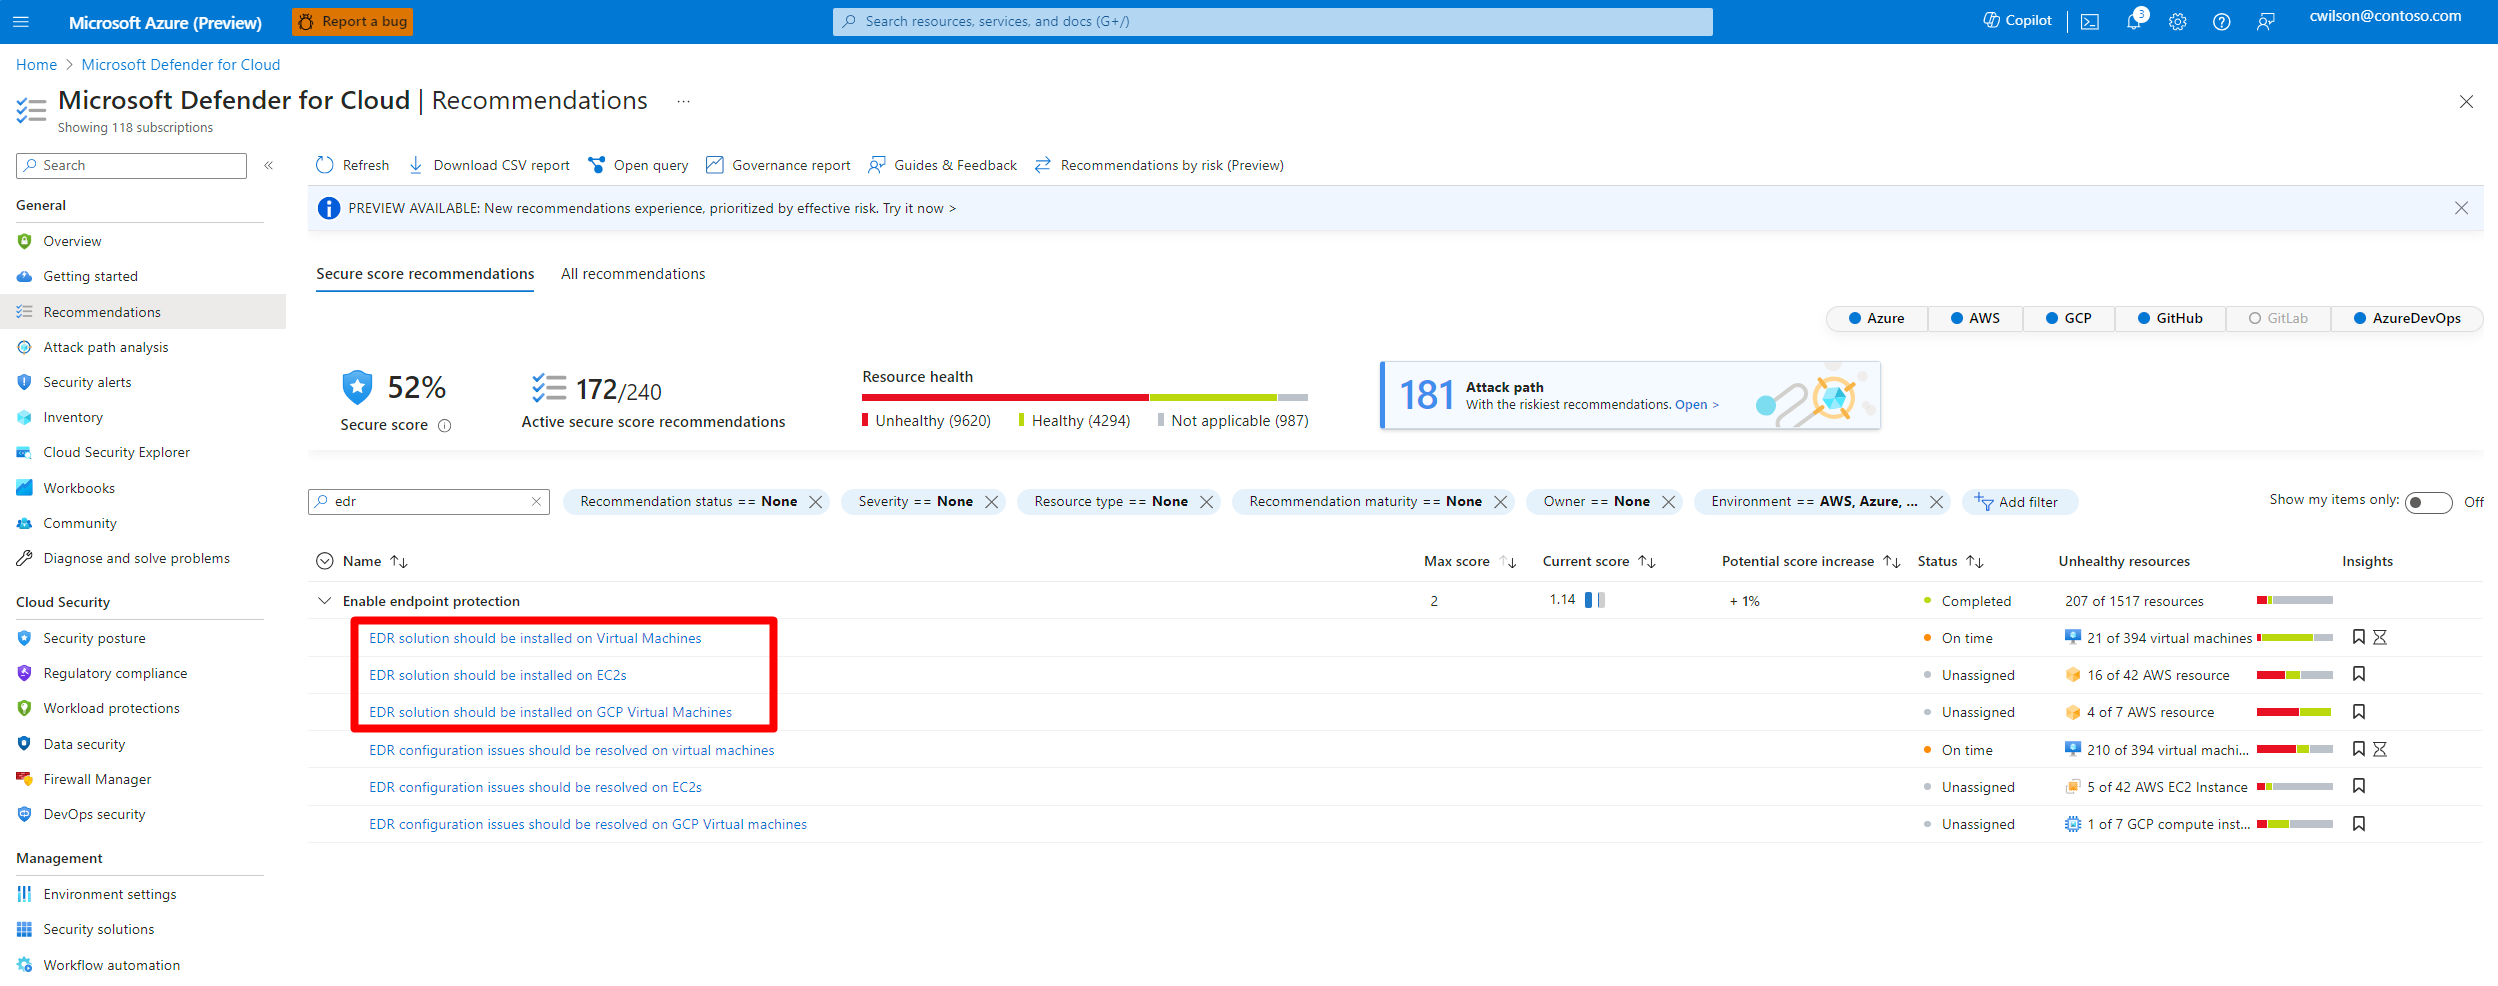The width and height of the screenshot is (2498, 986).
Task: Turn on Show my items only
Action: [x=2428, y=502]
